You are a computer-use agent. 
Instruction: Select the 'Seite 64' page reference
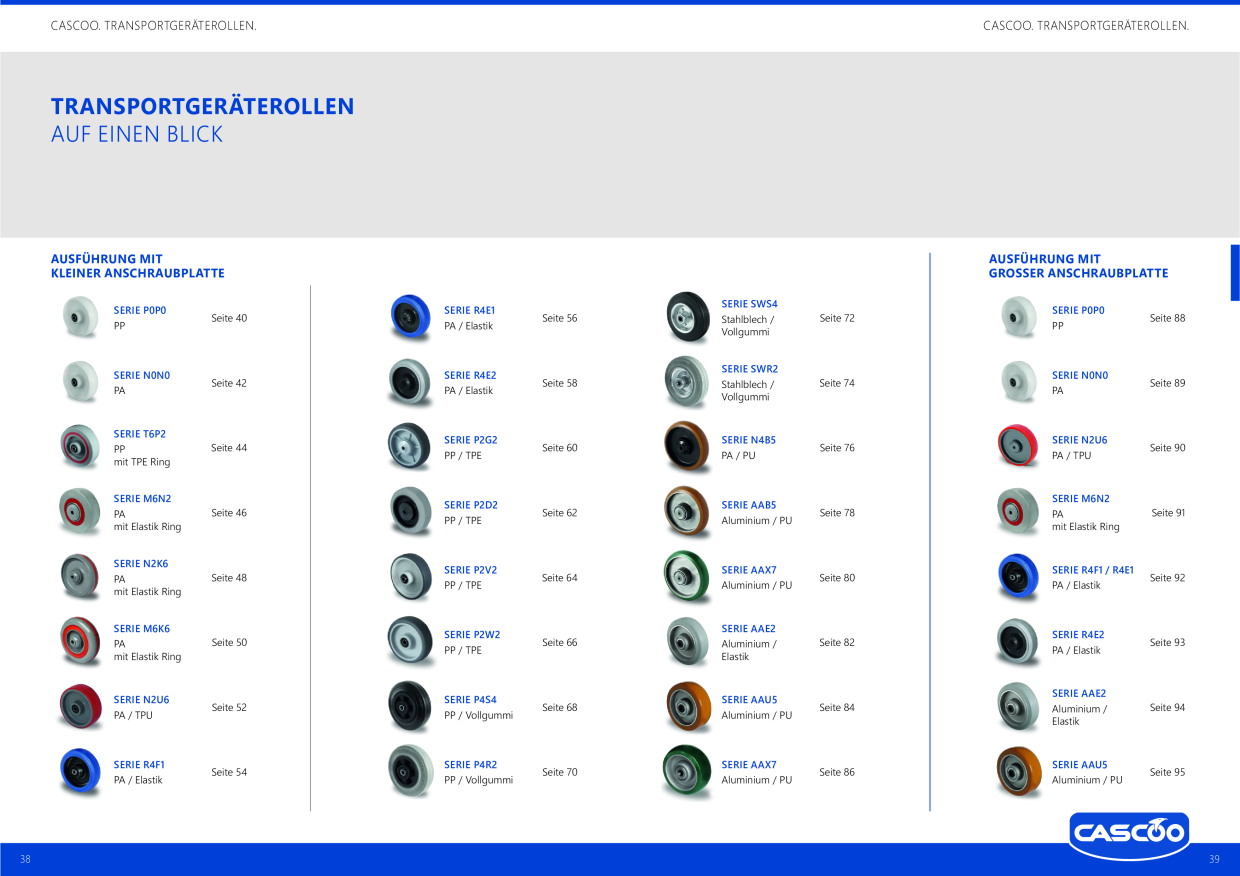(x=560, y=578)
